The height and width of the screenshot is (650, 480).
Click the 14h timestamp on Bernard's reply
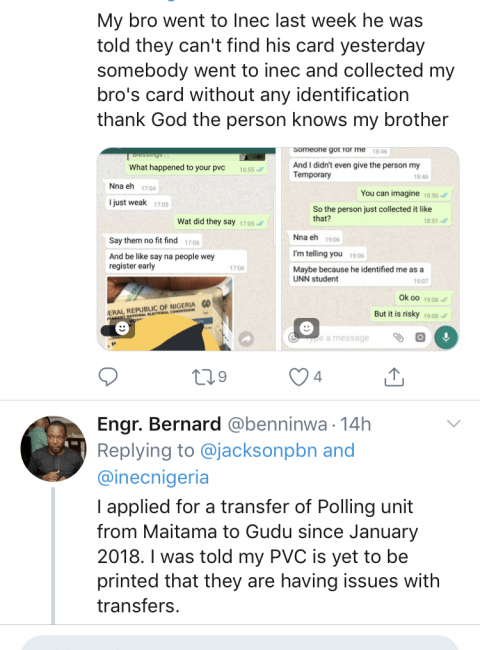pos(356,424)
